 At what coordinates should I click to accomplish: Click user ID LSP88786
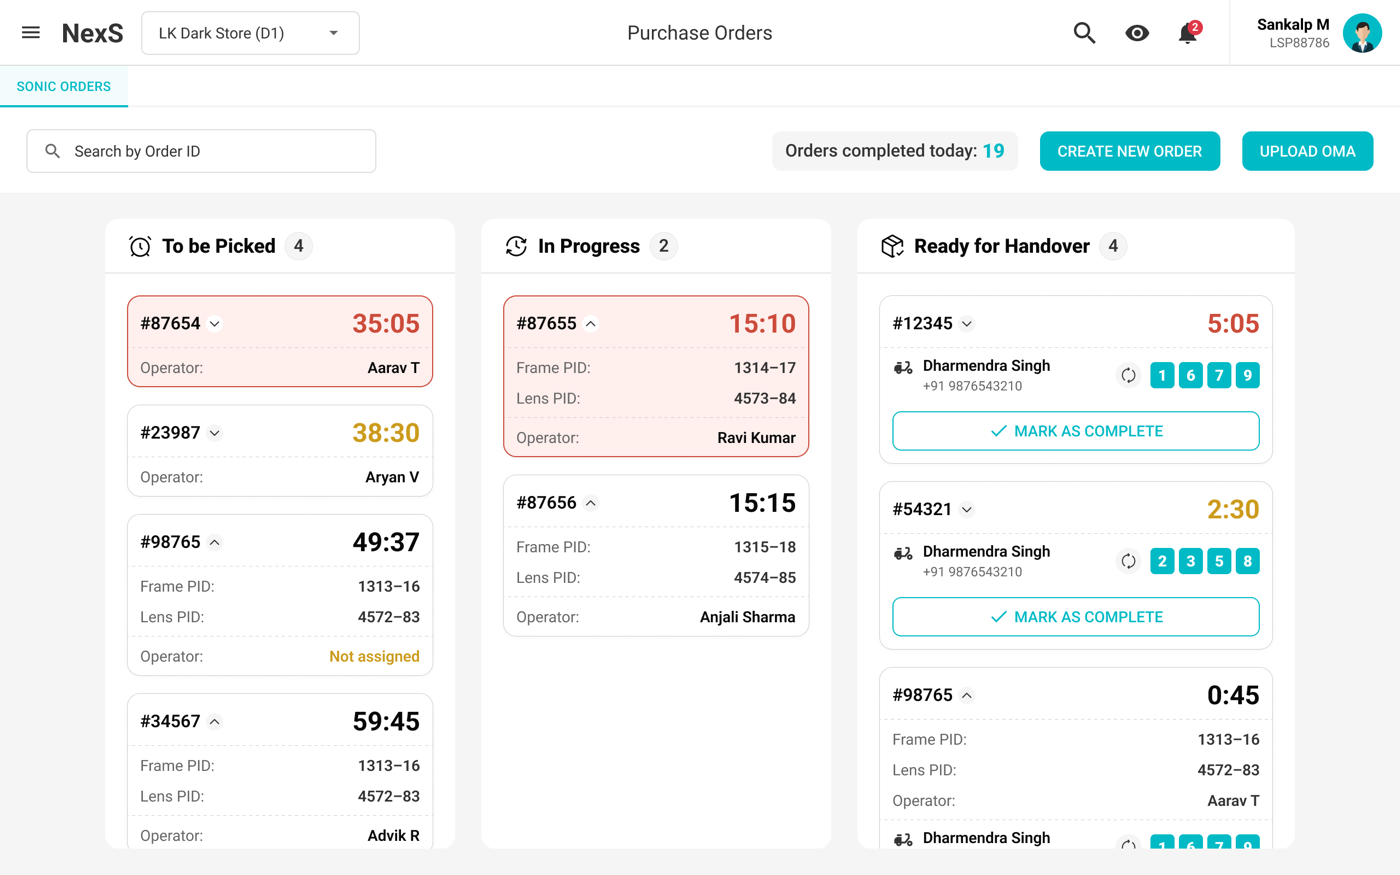point(1299,43)
